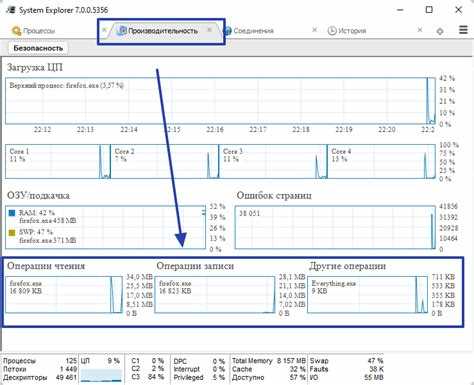Screen dimensions: 474x385
Task: Click the Другие операции graph
Action: click(x=368, y=295)
